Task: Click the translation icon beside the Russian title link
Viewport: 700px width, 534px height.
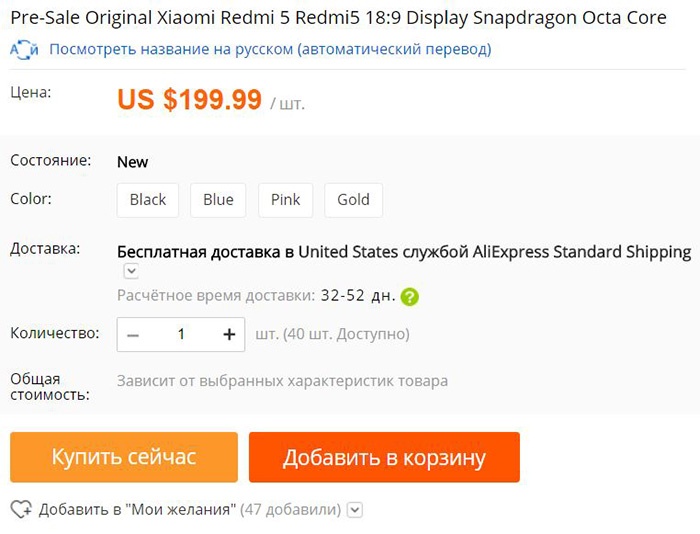Action: tap(24, 49)
